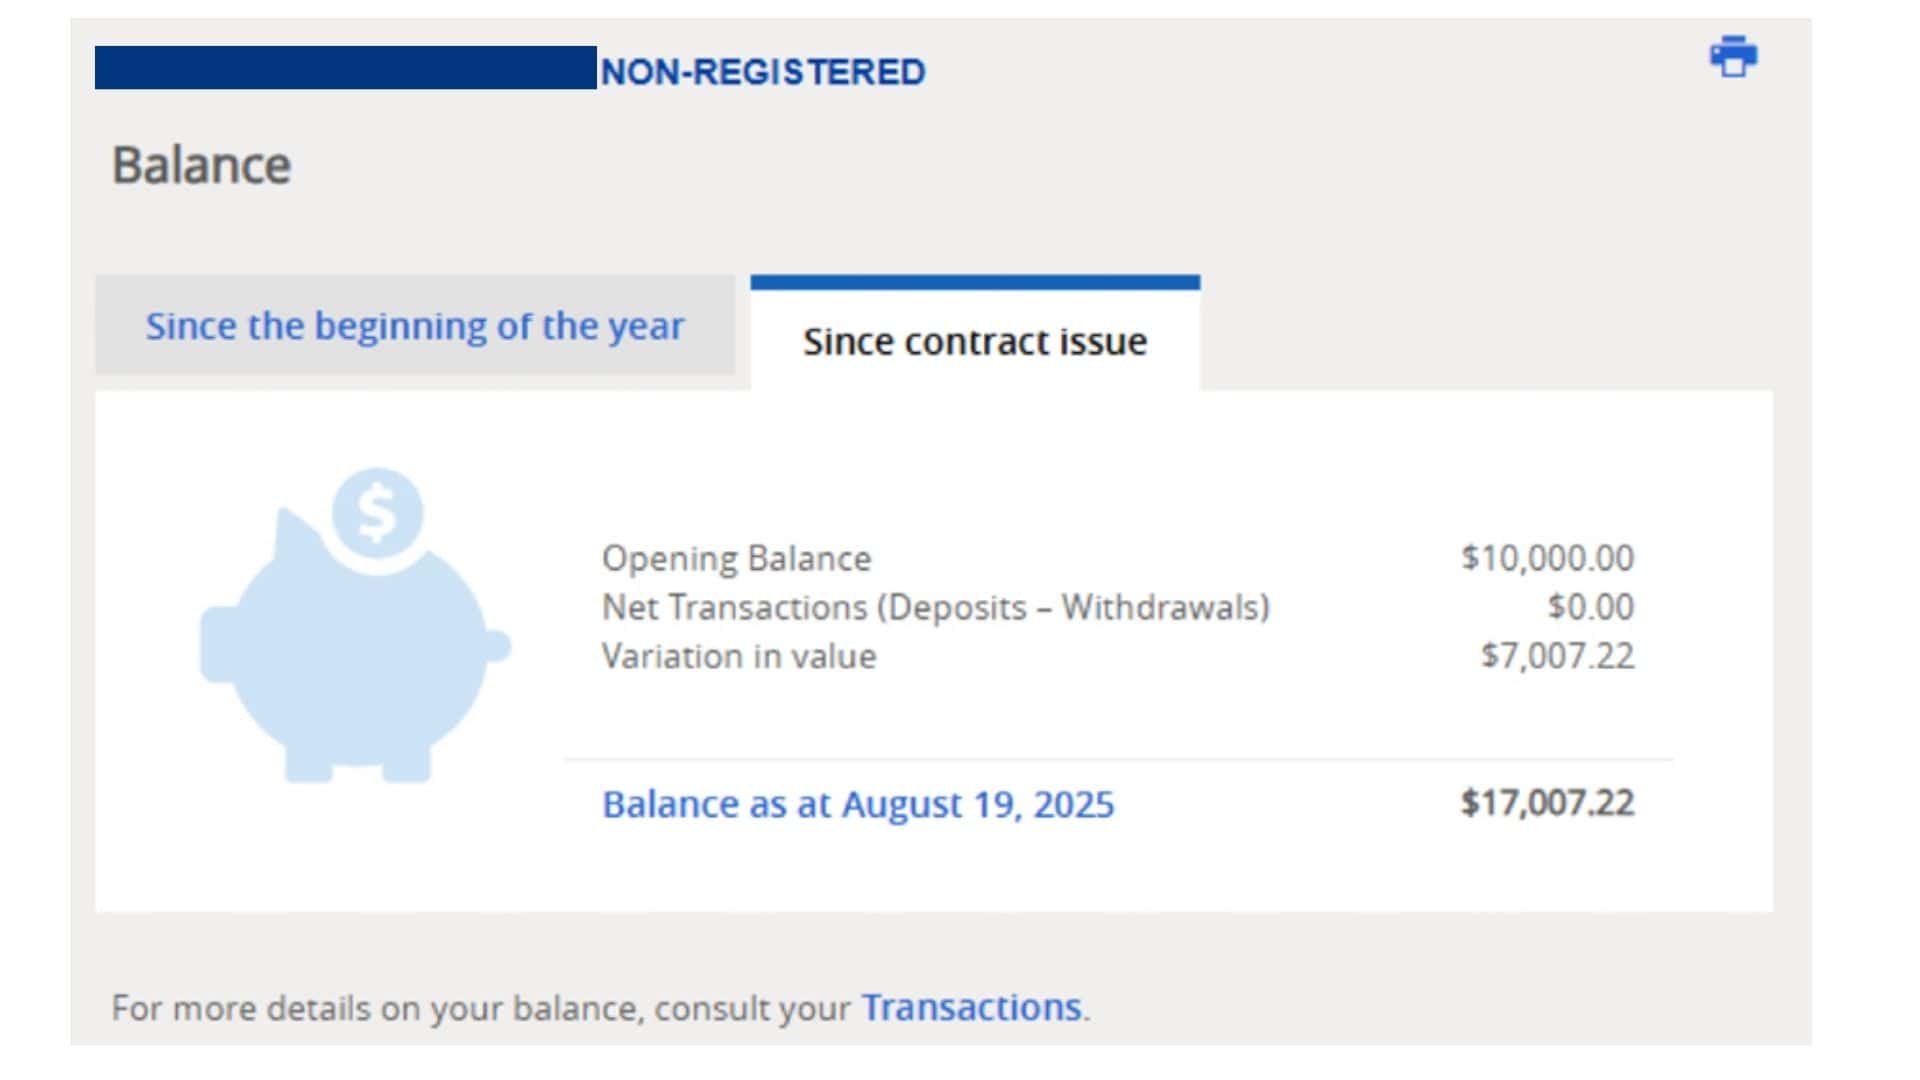Click the Balance section heading
The height and width of the screenshot is (1080, 1920).
pyautogui.click(x=201, y=165)
